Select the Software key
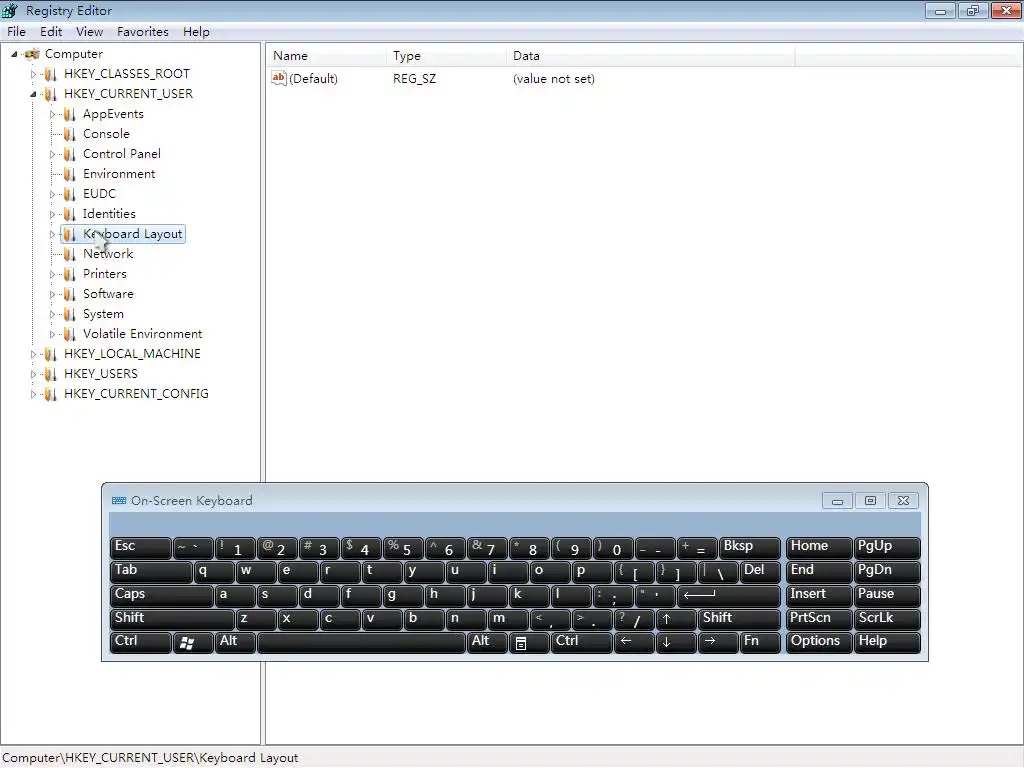The height and width of the screenshot is (768, 1024). 108,294
